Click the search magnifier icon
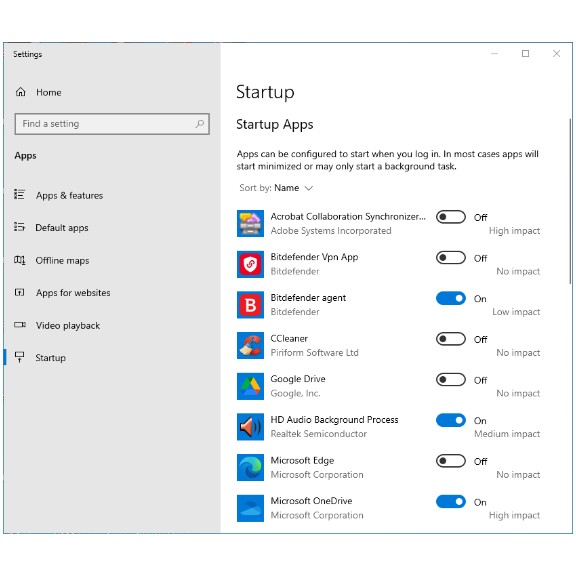Viewport: 576px width, 576px height. point(199,124)
